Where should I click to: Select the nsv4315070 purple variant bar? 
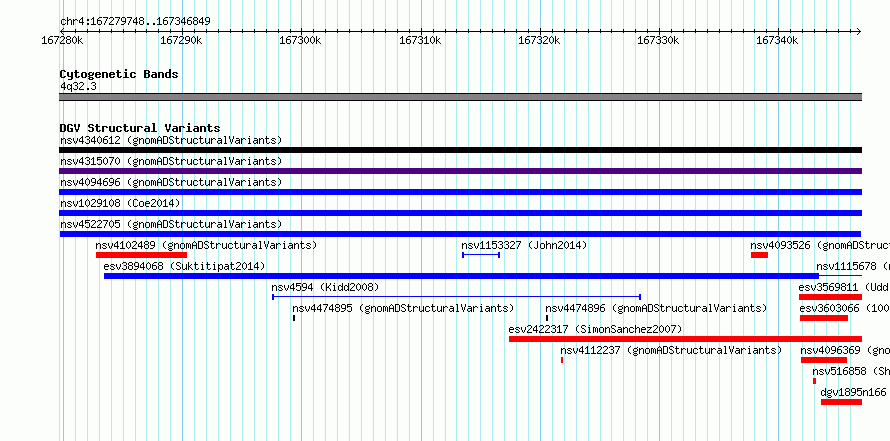[x=460, y=171]
